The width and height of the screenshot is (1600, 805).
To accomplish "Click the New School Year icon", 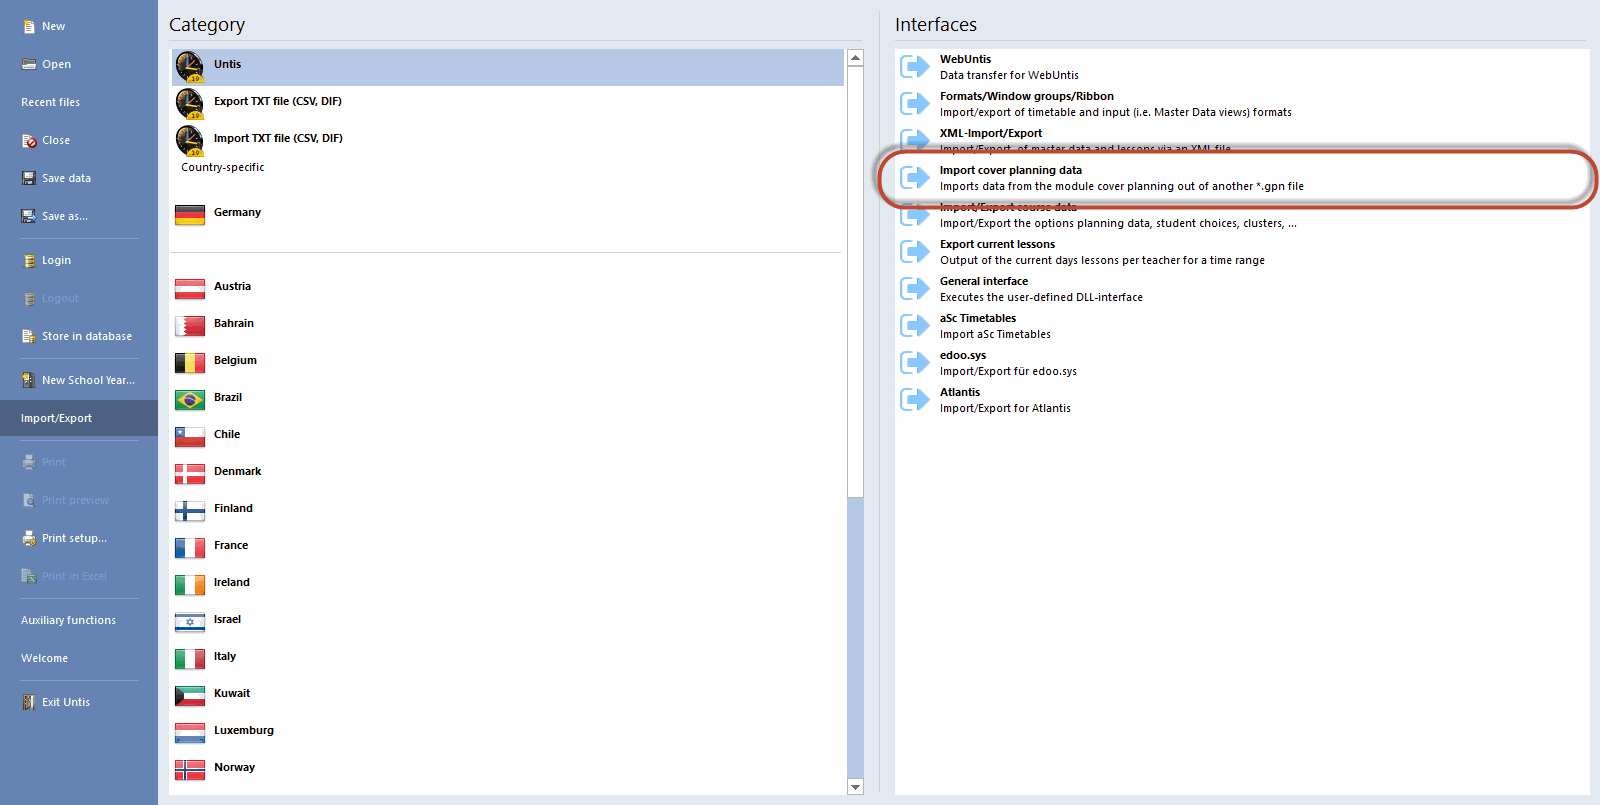I will (x=29, y=380).
